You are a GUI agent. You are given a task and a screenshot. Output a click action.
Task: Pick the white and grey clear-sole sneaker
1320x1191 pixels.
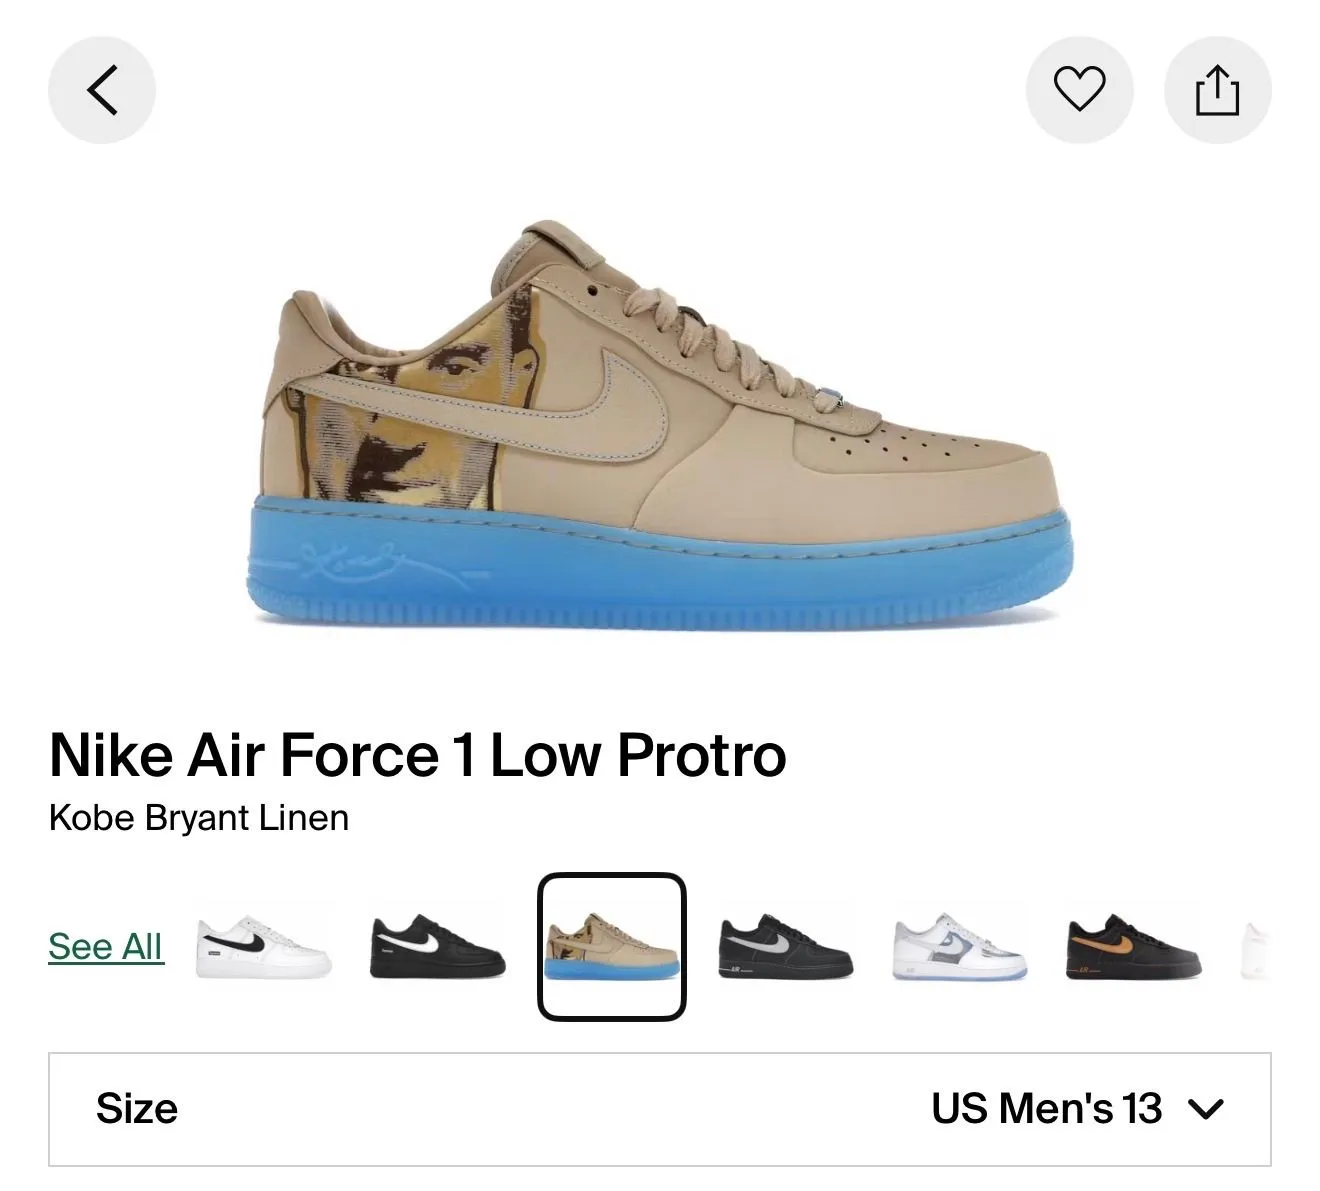960,947
